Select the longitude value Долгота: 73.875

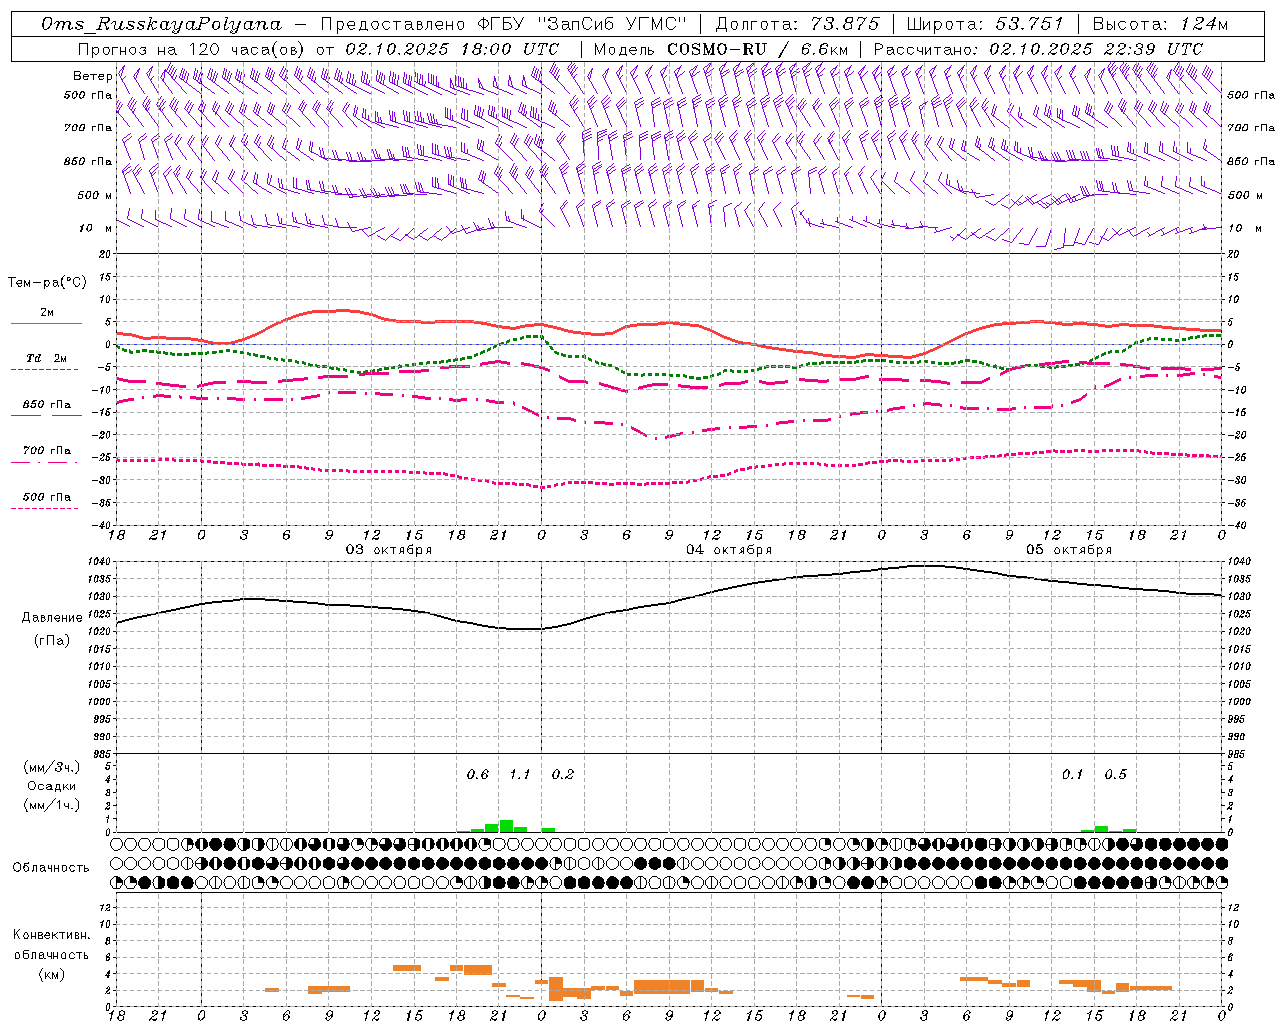click(x=798, y=24)
